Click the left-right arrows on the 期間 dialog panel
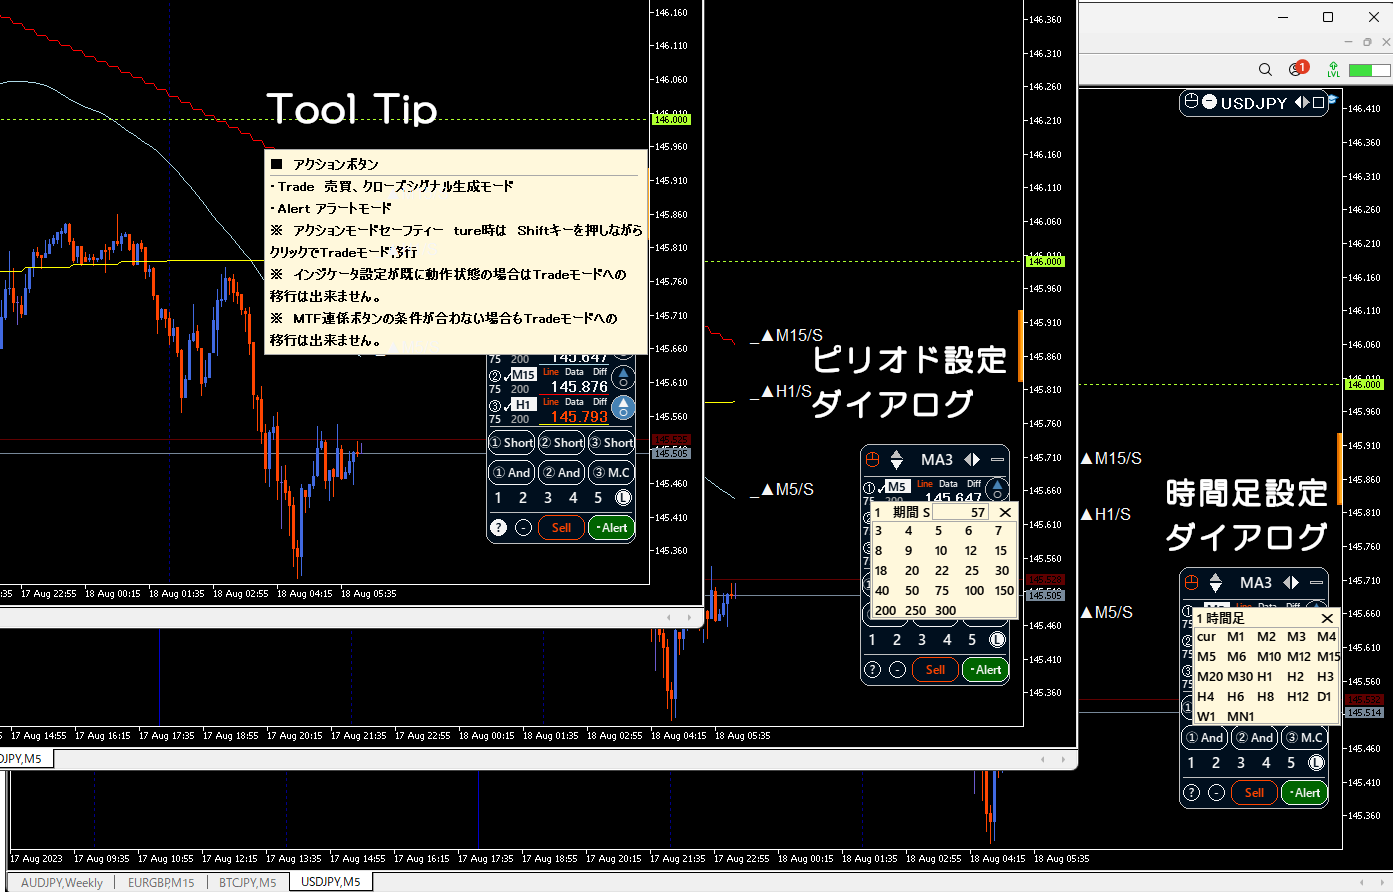The image size is (1393, 892). point(972,459)
